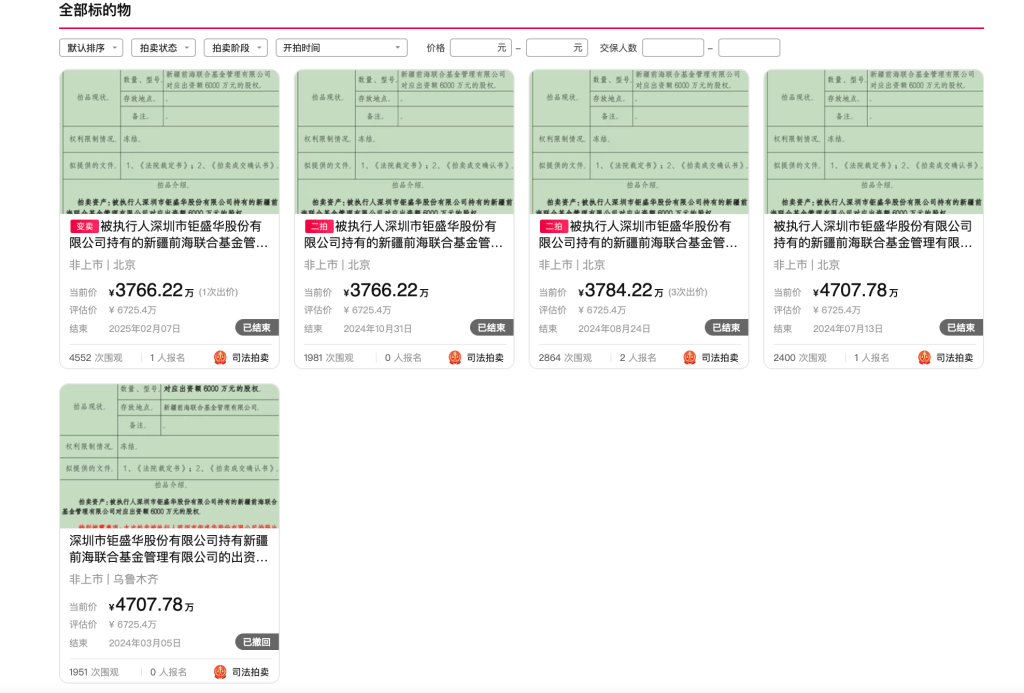Open the 默认排序 sorting dropdown
The image size is (1024, 693).
90,47
